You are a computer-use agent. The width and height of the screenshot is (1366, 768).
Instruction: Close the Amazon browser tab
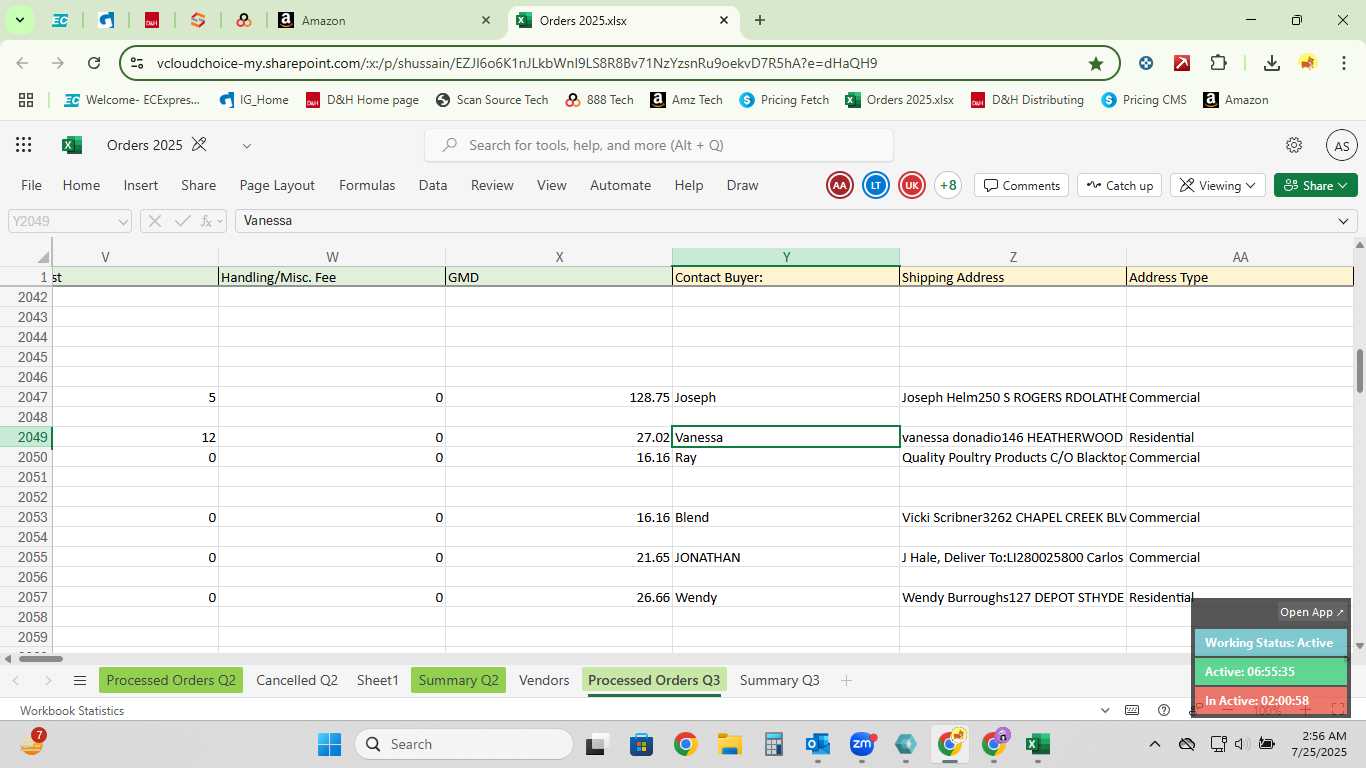(x=486, y=20)
